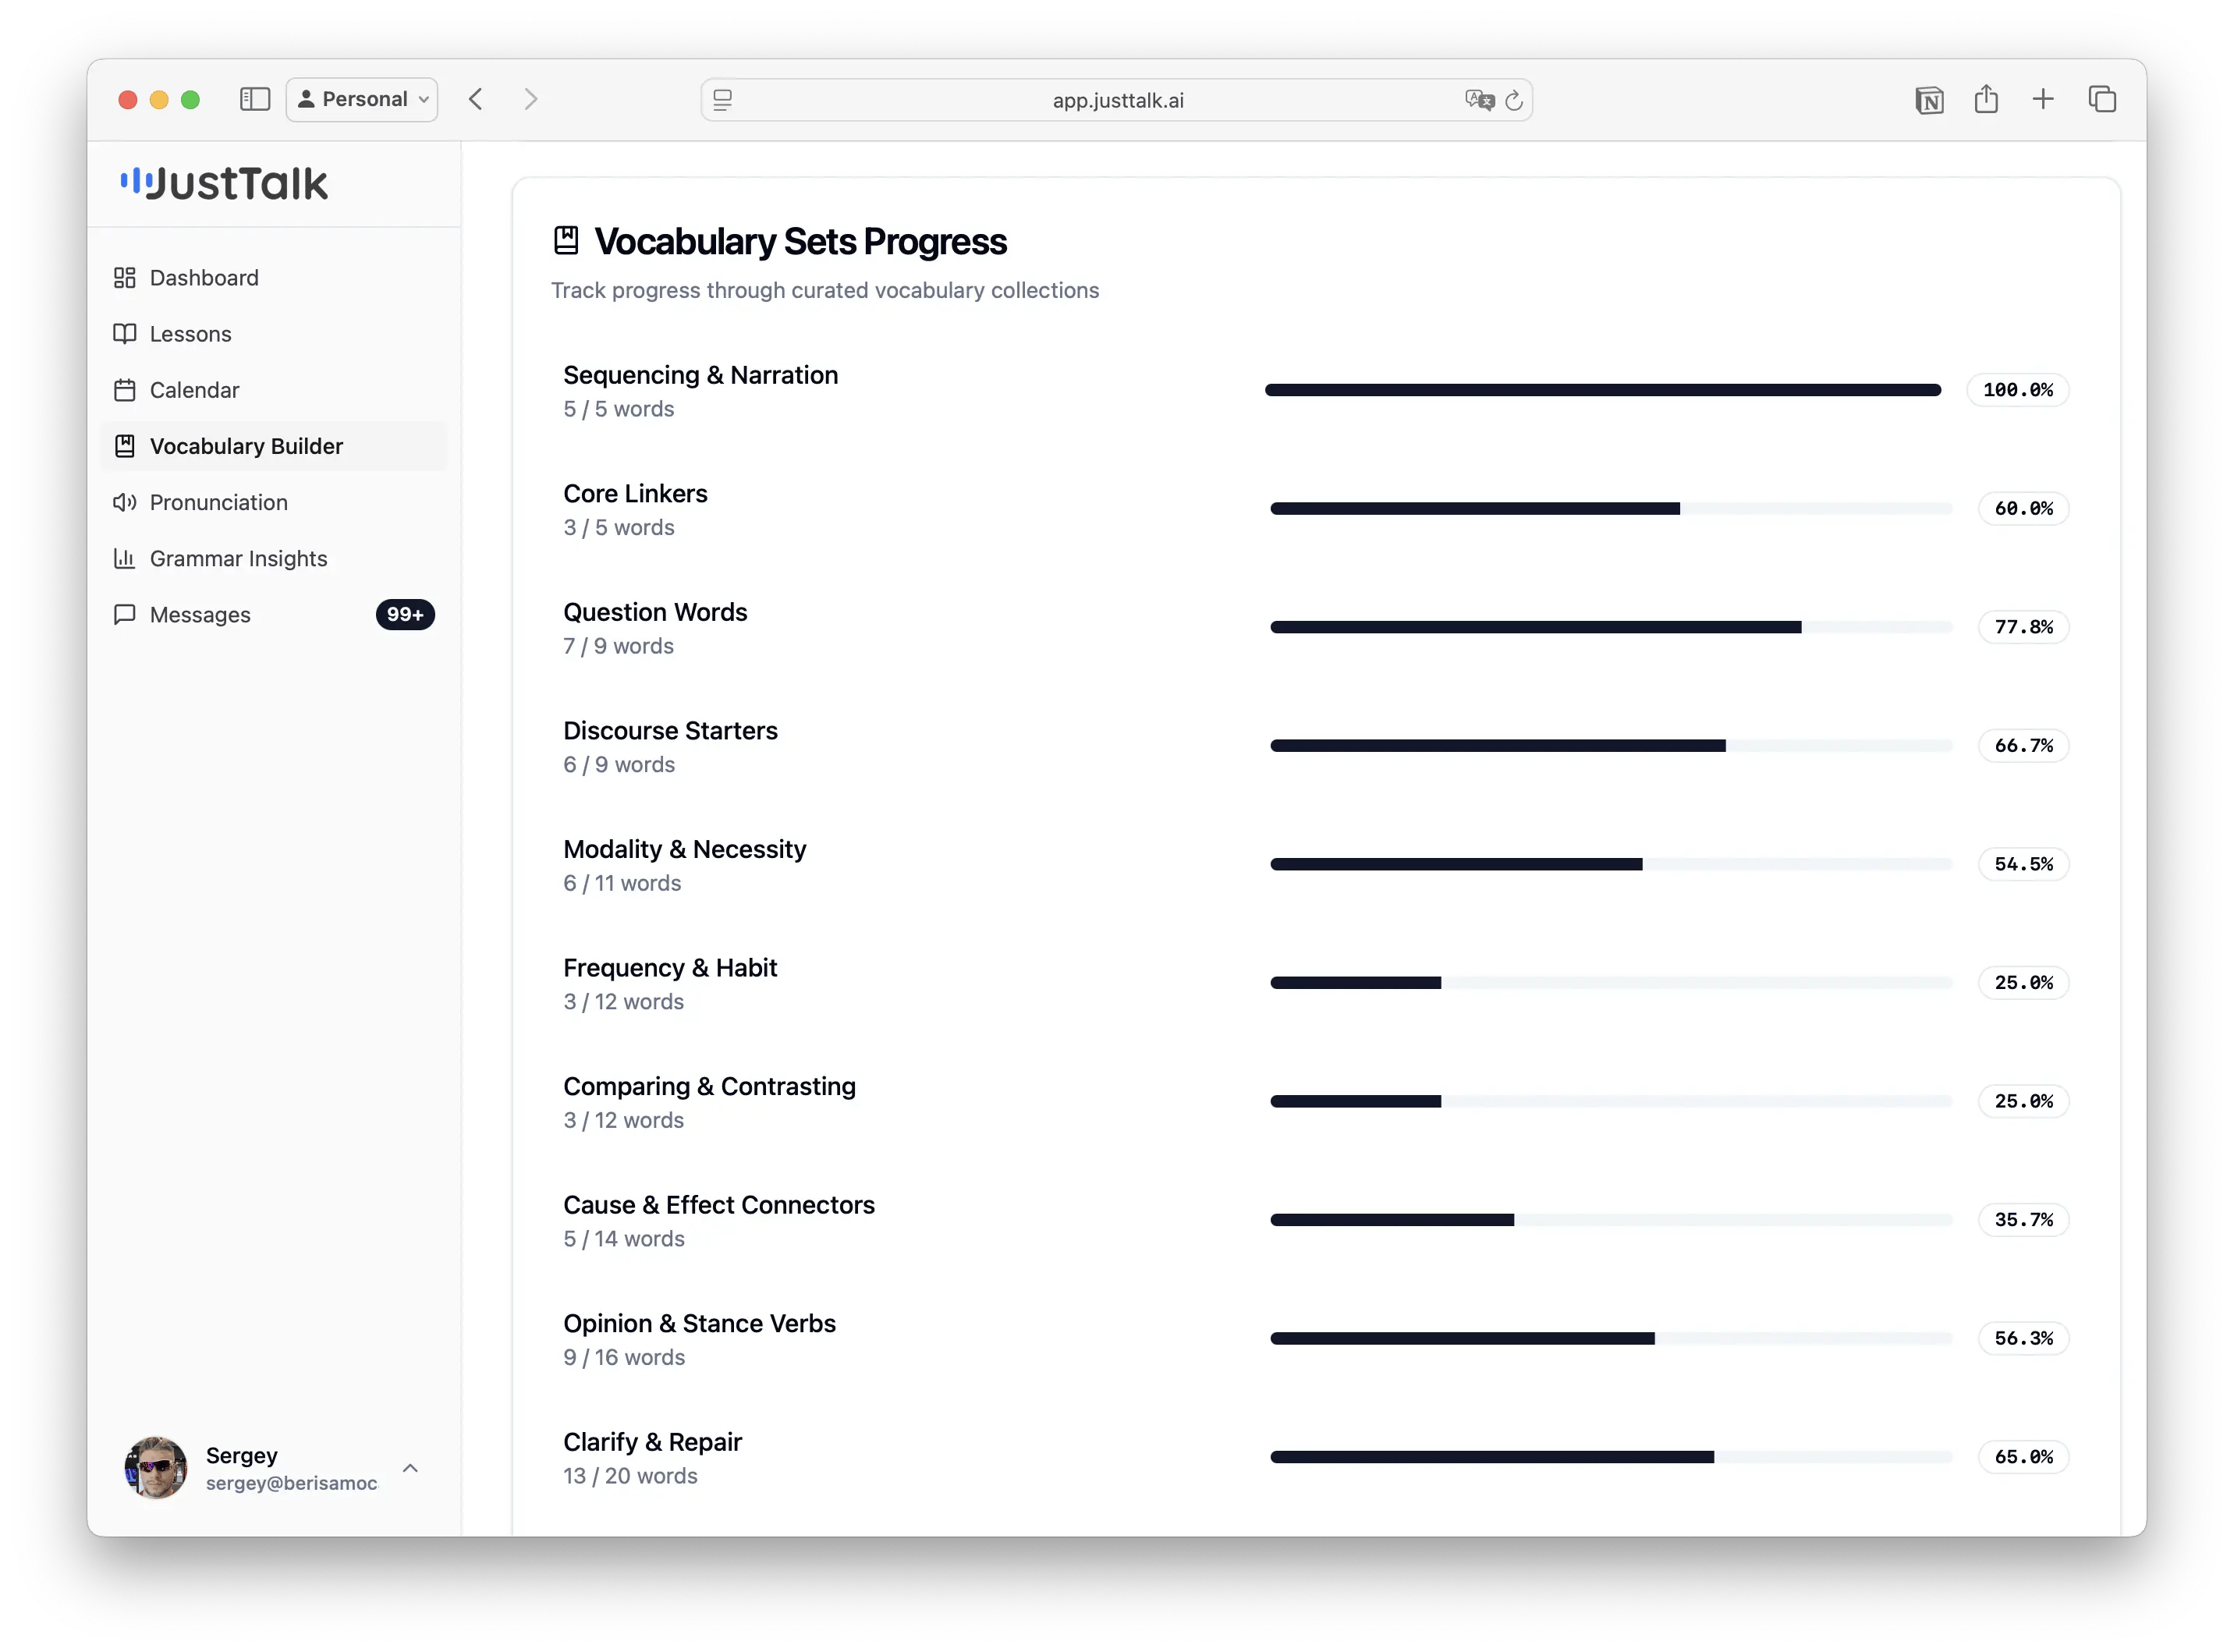
Task: Click the 99+ messages badge
Action: click(405, 614)
